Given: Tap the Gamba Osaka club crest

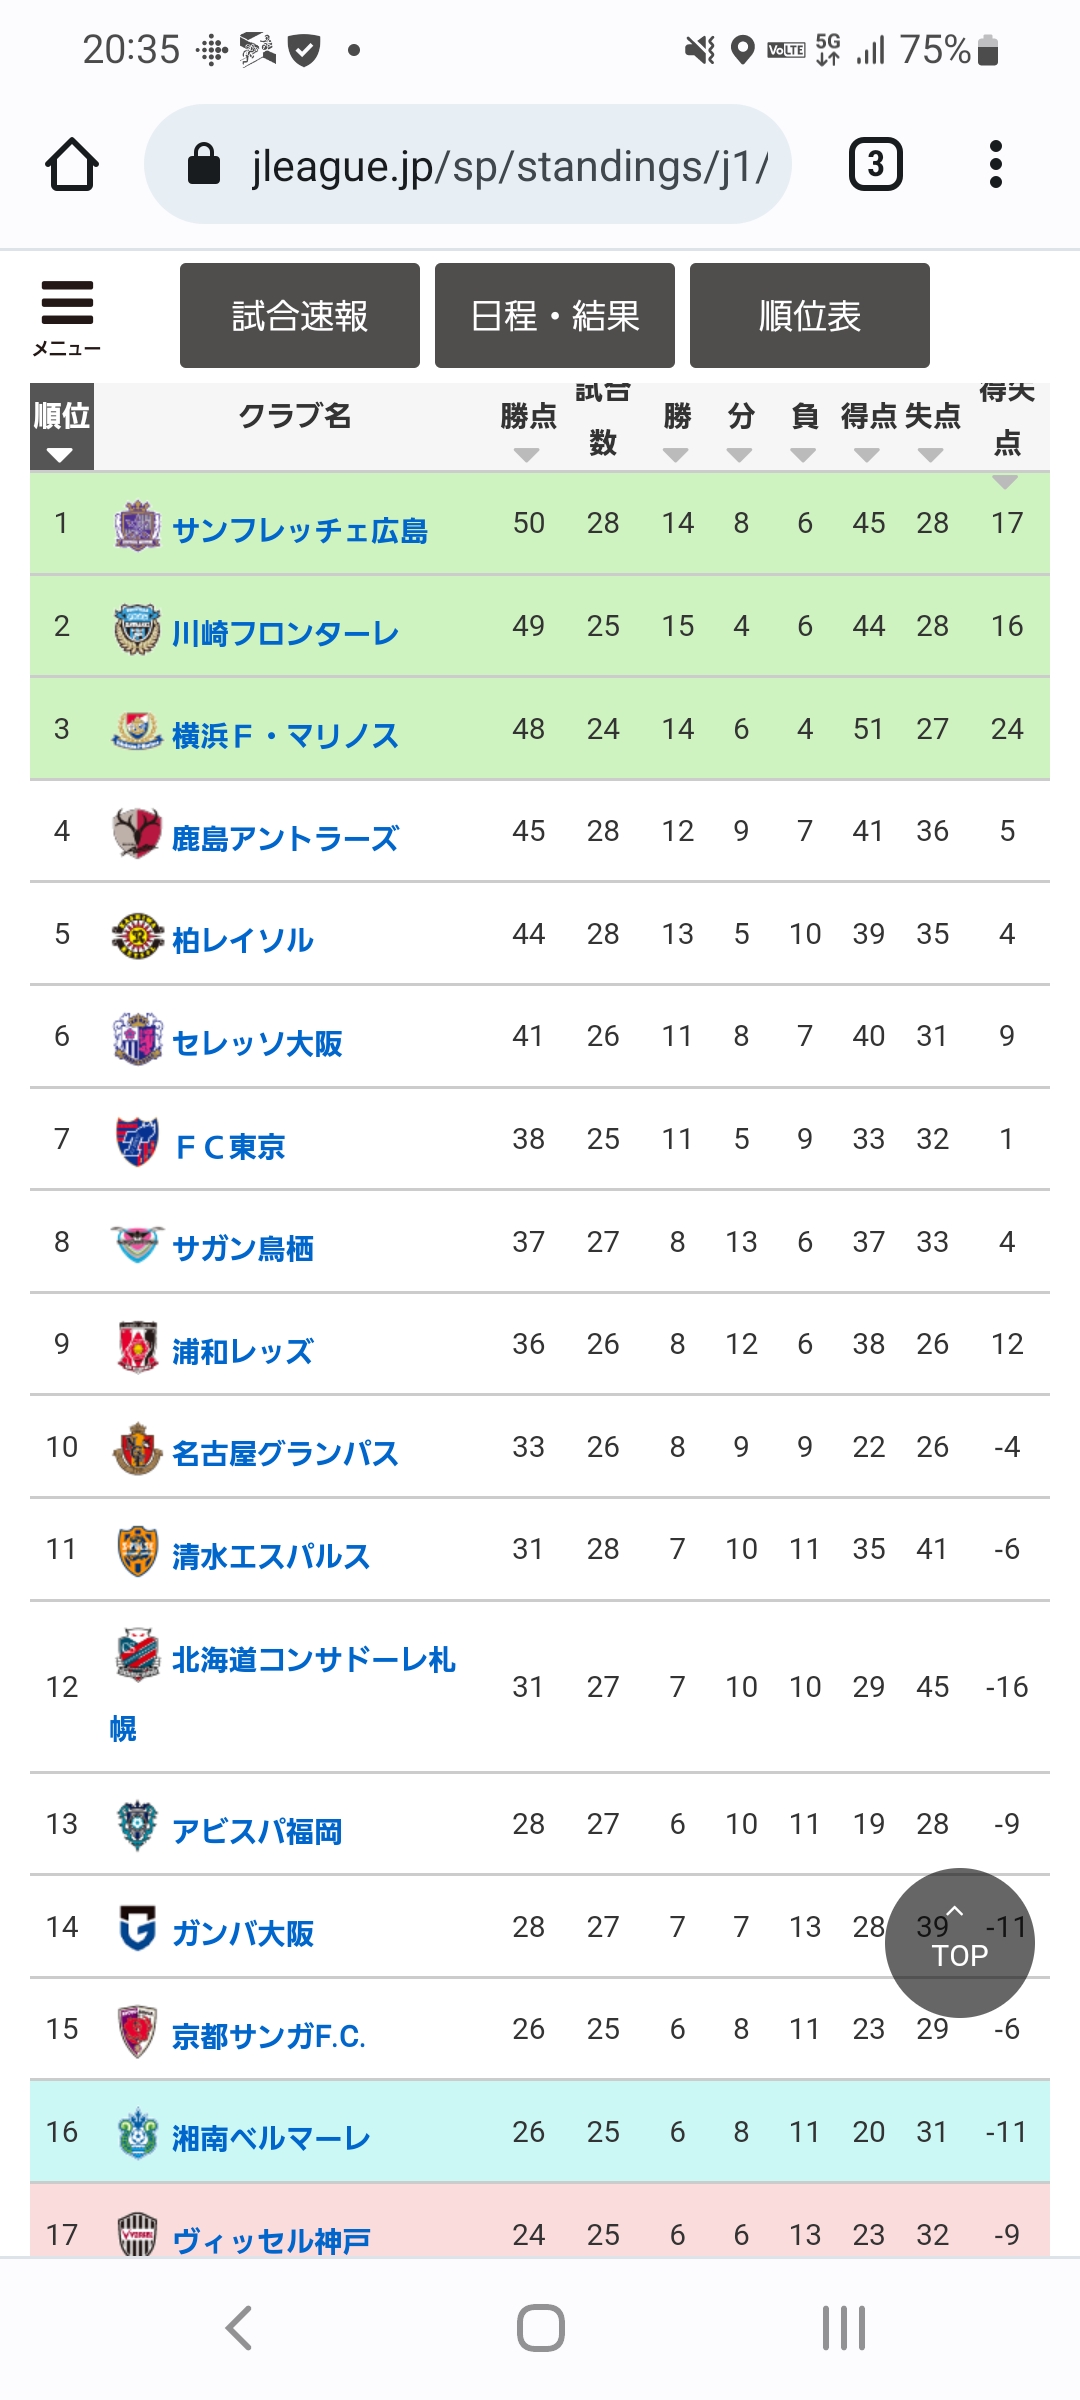Looking at the screenshot, I should pyautogui.click(x=137, y=1928).
